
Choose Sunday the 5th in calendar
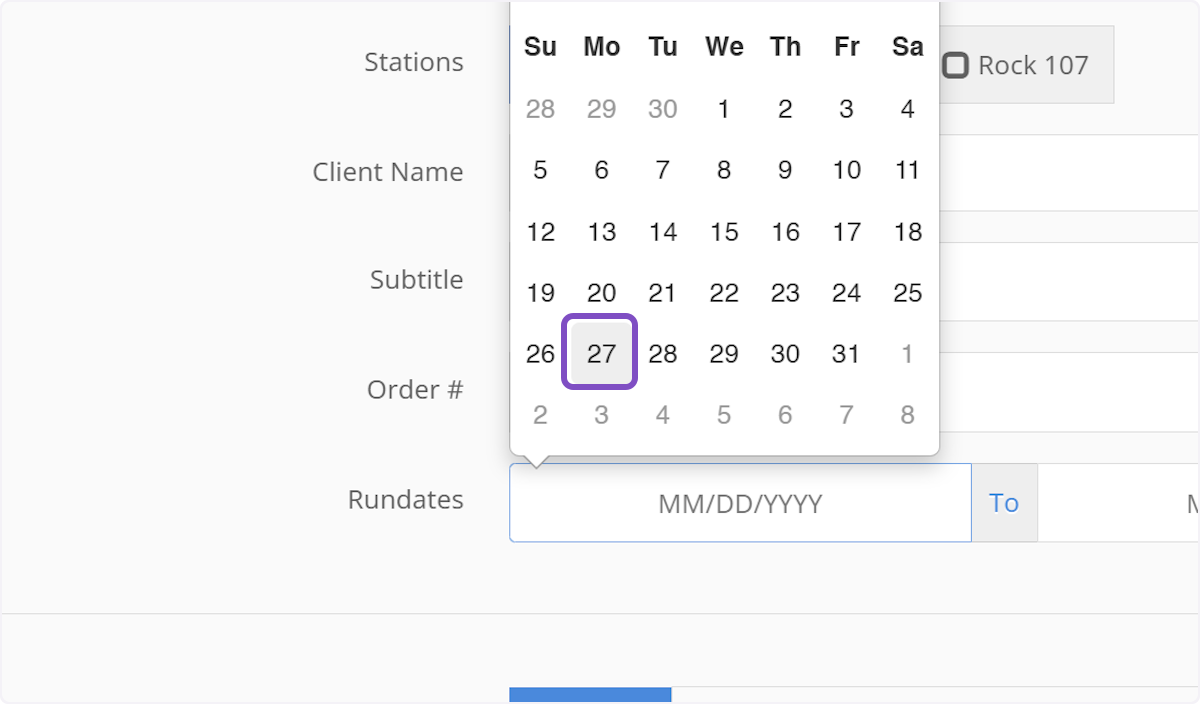pos(540,171)
